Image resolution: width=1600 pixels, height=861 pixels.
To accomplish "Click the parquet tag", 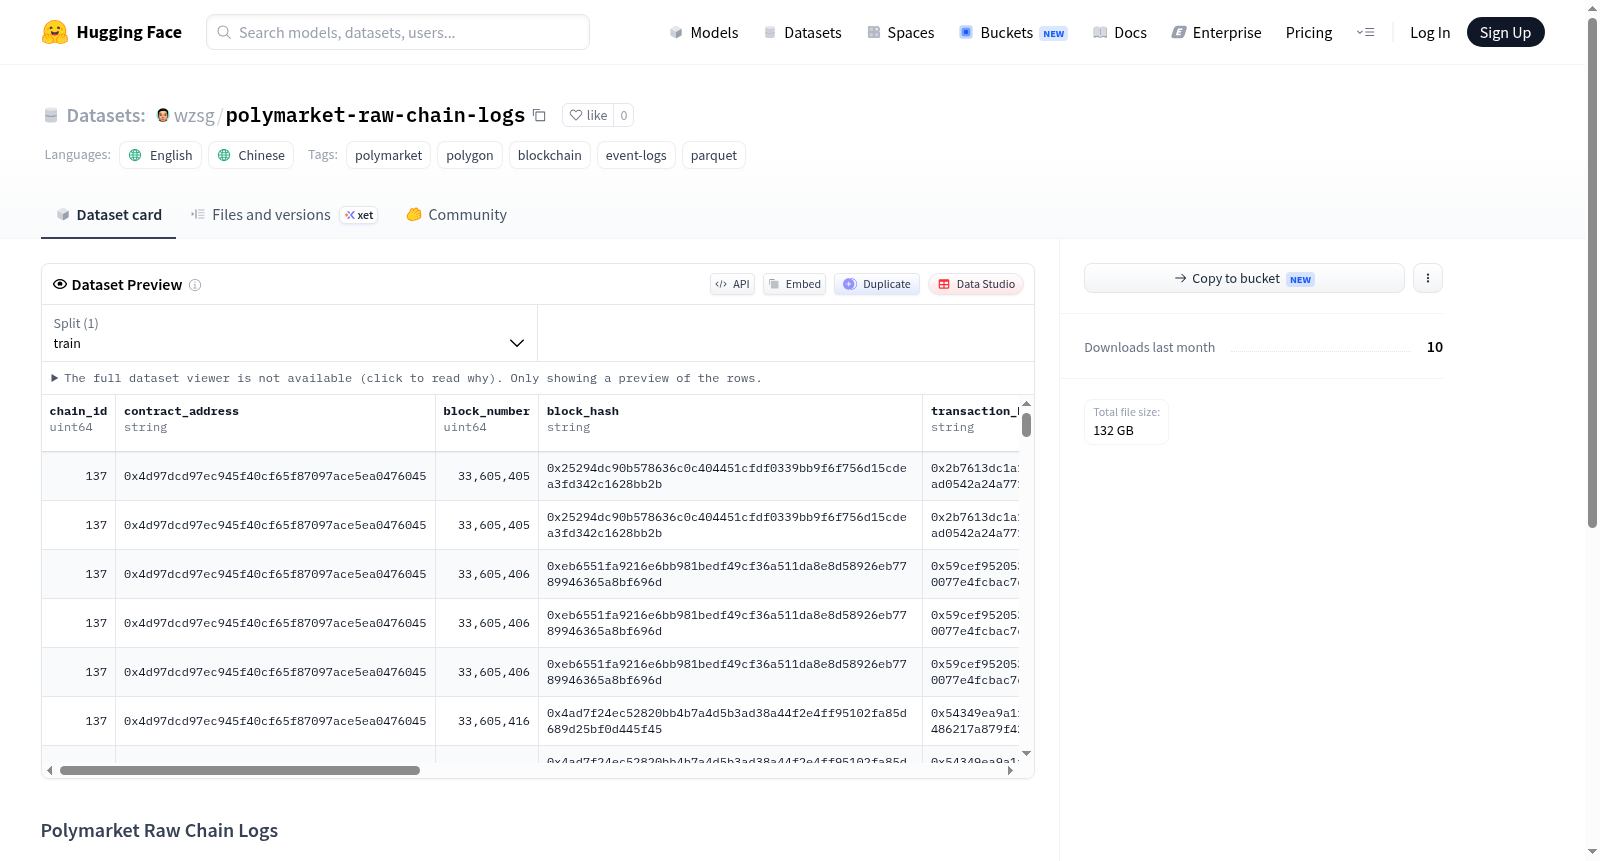I will (714, 155).
